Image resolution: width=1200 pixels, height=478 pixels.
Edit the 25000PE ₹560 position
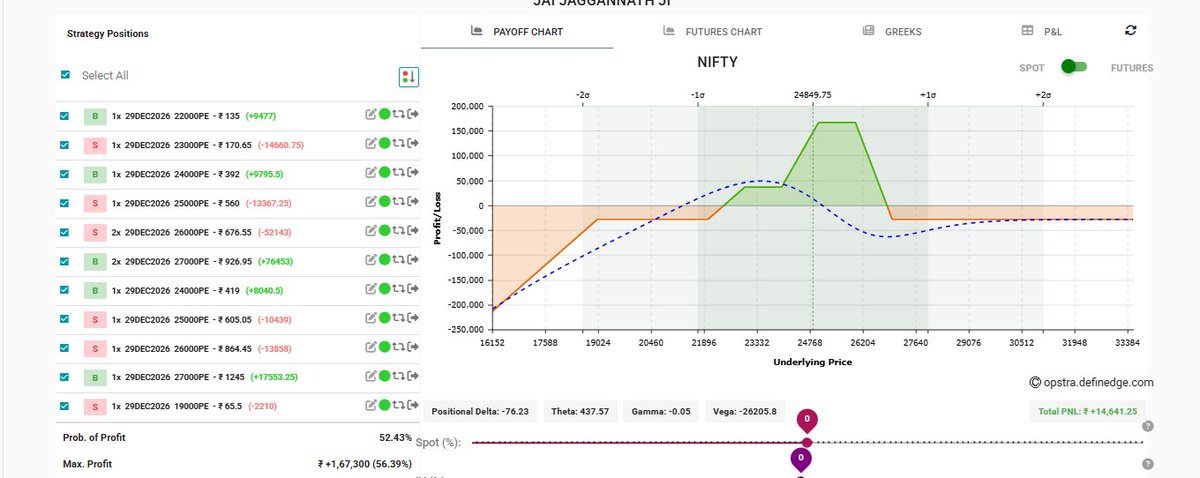(371, 203)
